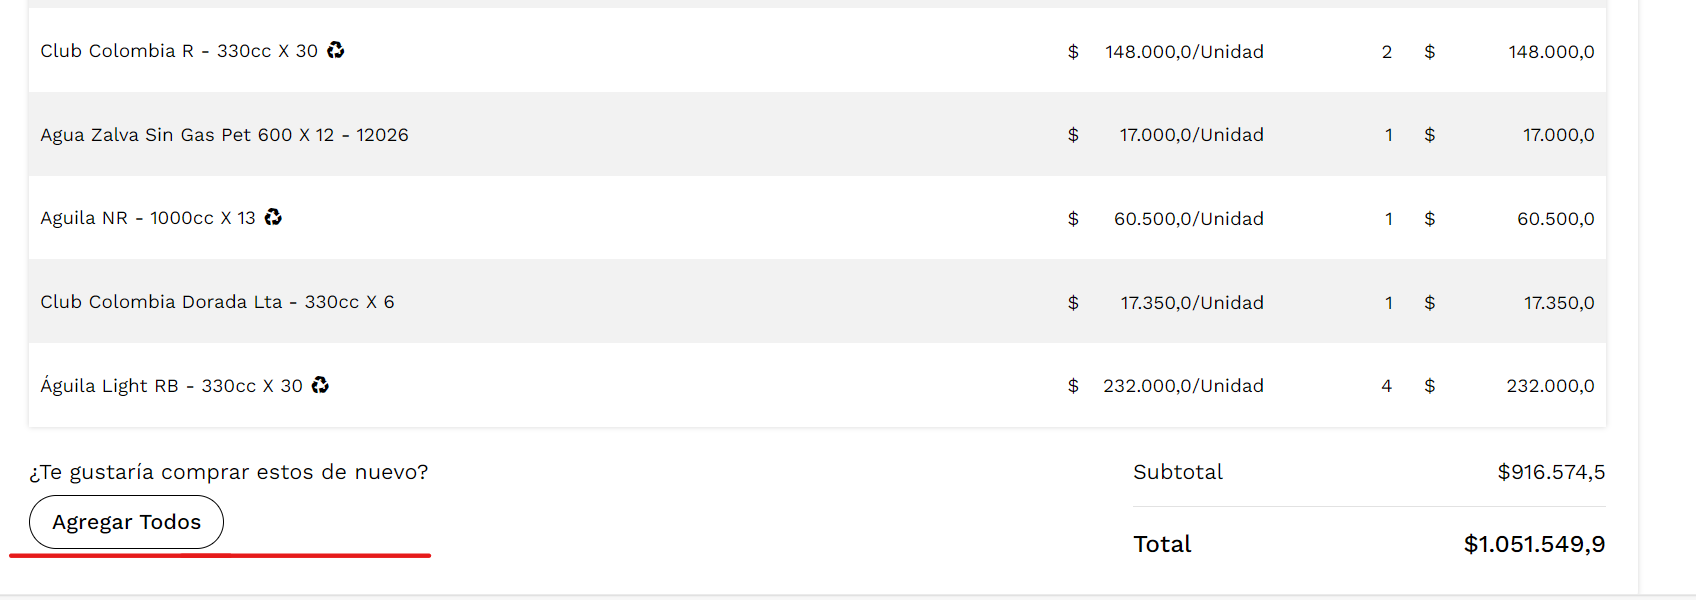This screenshot has height=600, width=1696.
Task: Click the 148.000,0/Unidad unit price
Action: [1184, 52]
